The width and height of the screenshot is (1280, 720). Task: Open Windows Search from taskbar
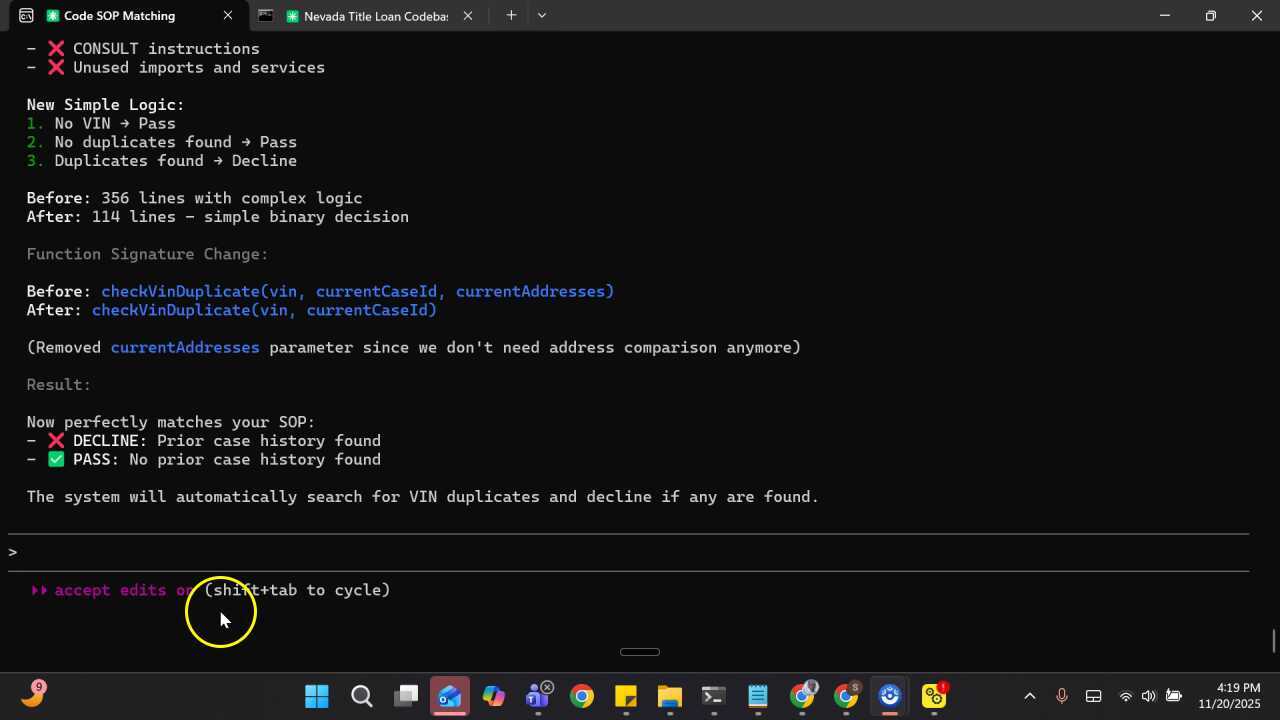click(361, 696)
